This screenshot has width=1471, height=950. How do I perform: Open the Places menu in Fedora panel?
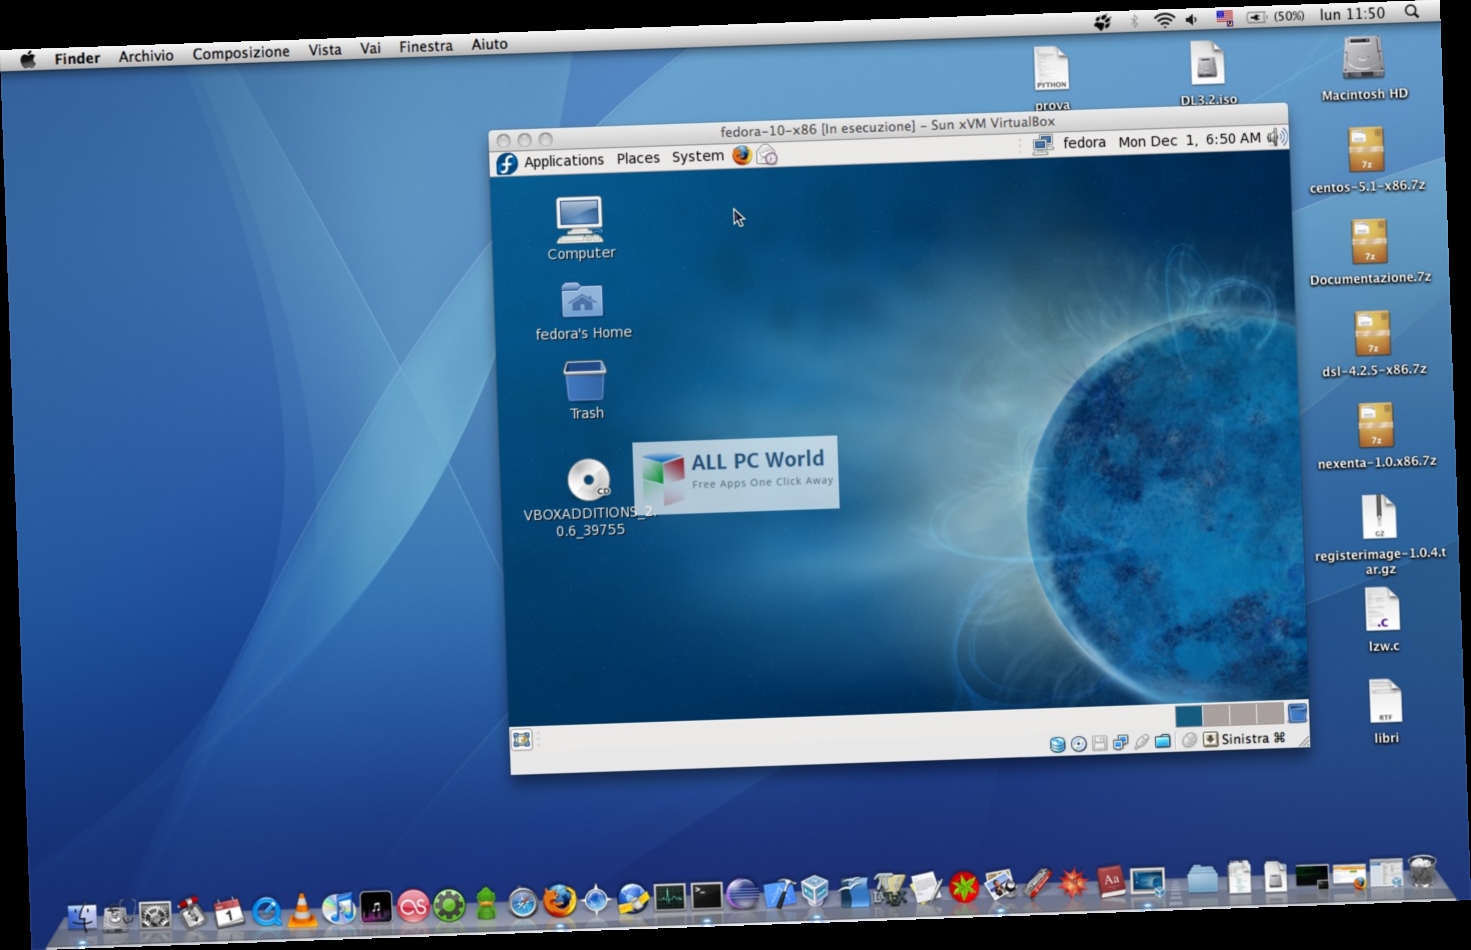coord(638,158)
